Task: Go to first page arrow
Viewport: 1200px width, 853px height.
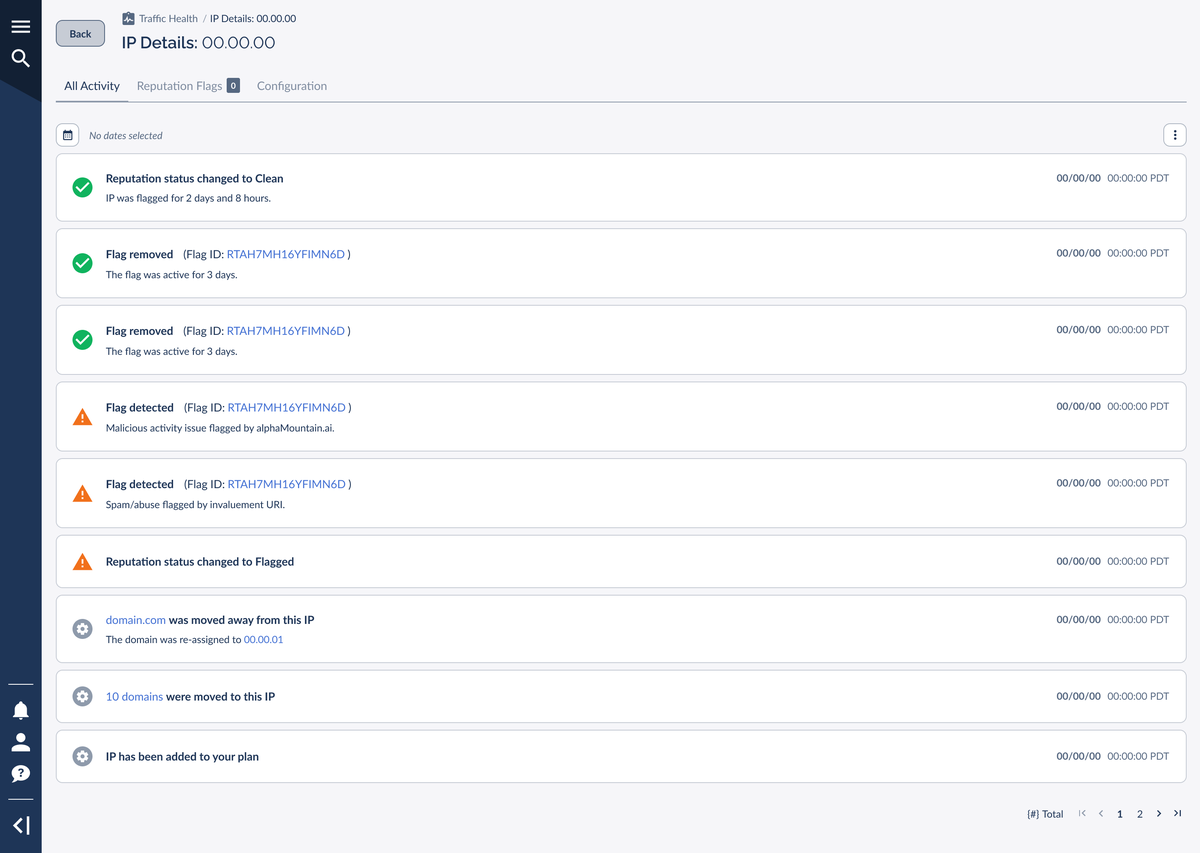Action: (x=1082, y=814)
